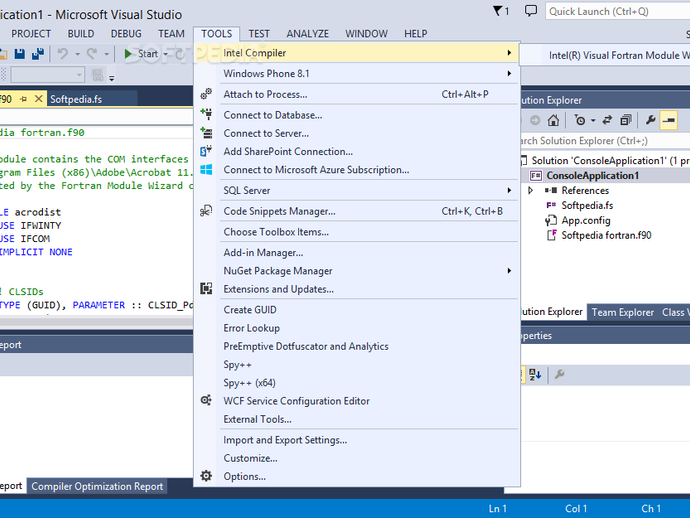Click the Property Pages wrench icon
Viewport: 690px width, 518px height.
(559, 375)
